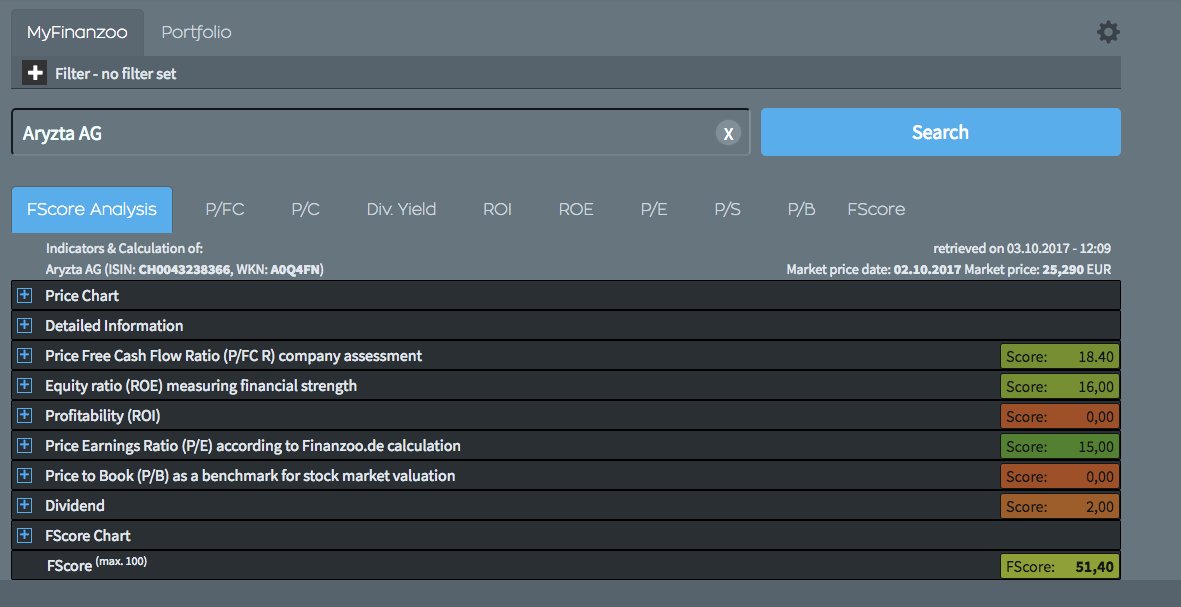Select the FScore tab

click(875, 209)
